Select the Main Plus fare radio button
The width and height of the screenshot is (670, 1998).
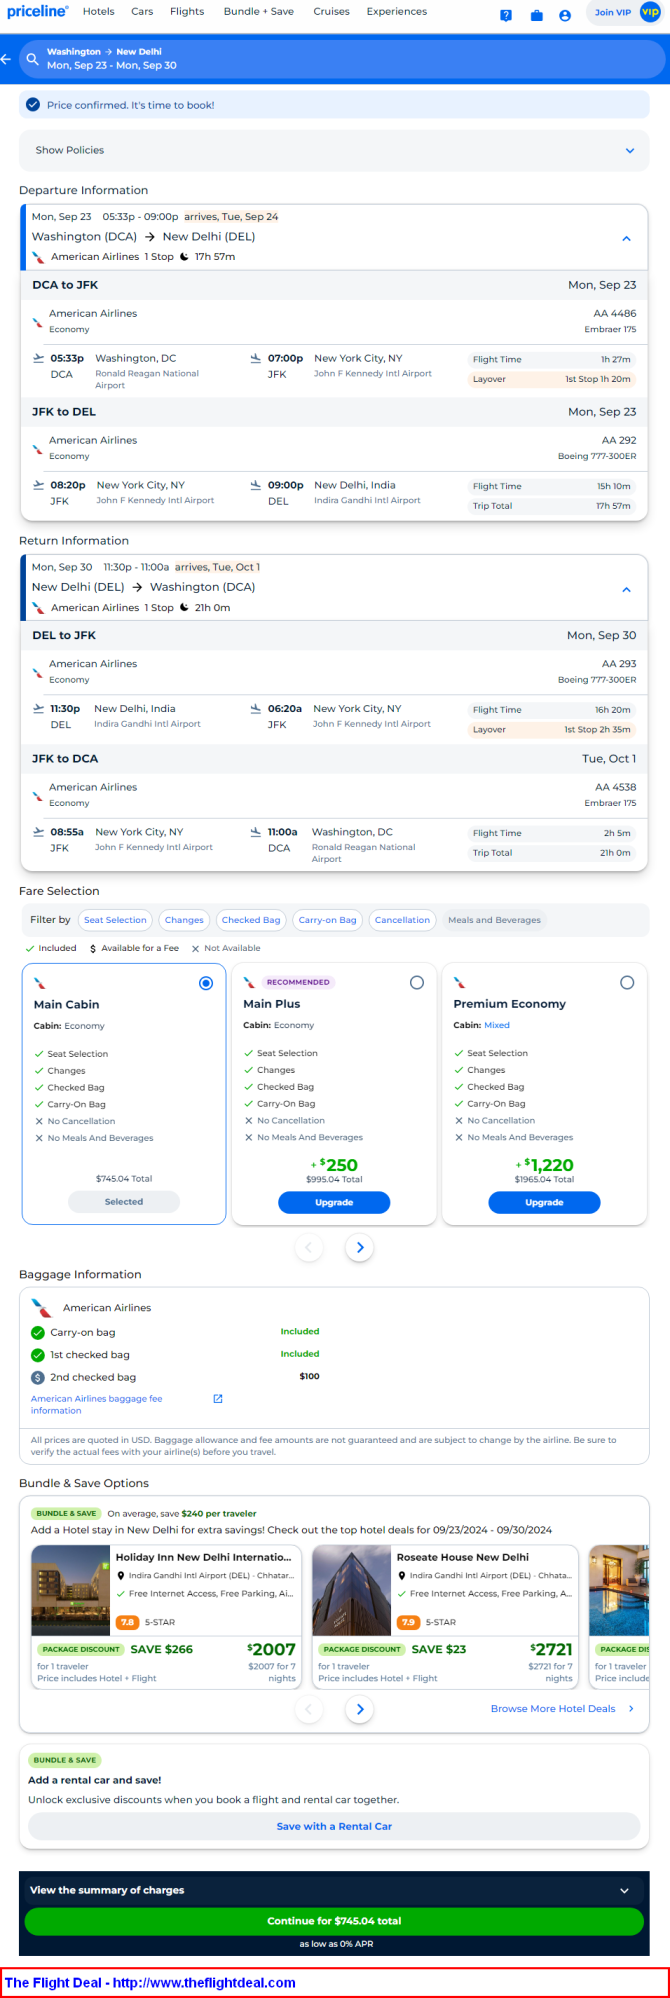[417, 983]
